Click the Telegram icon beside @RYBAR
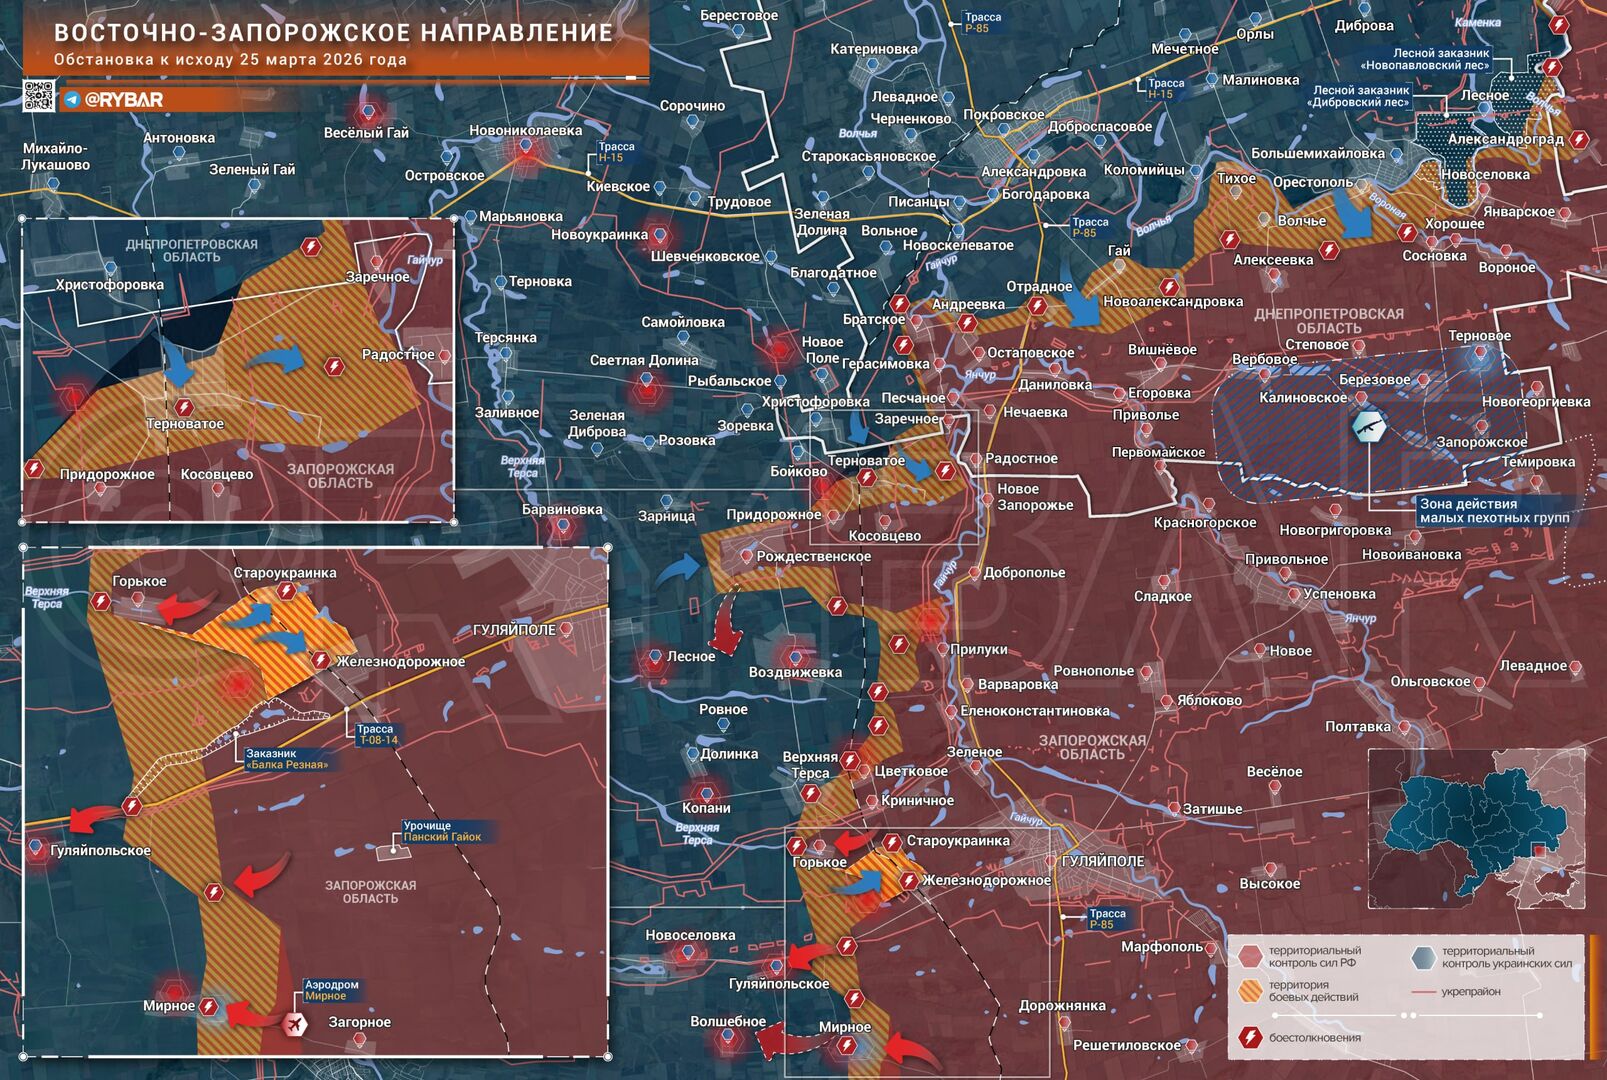Viewport: 1607px width, 1080px height. click(71, 100)
